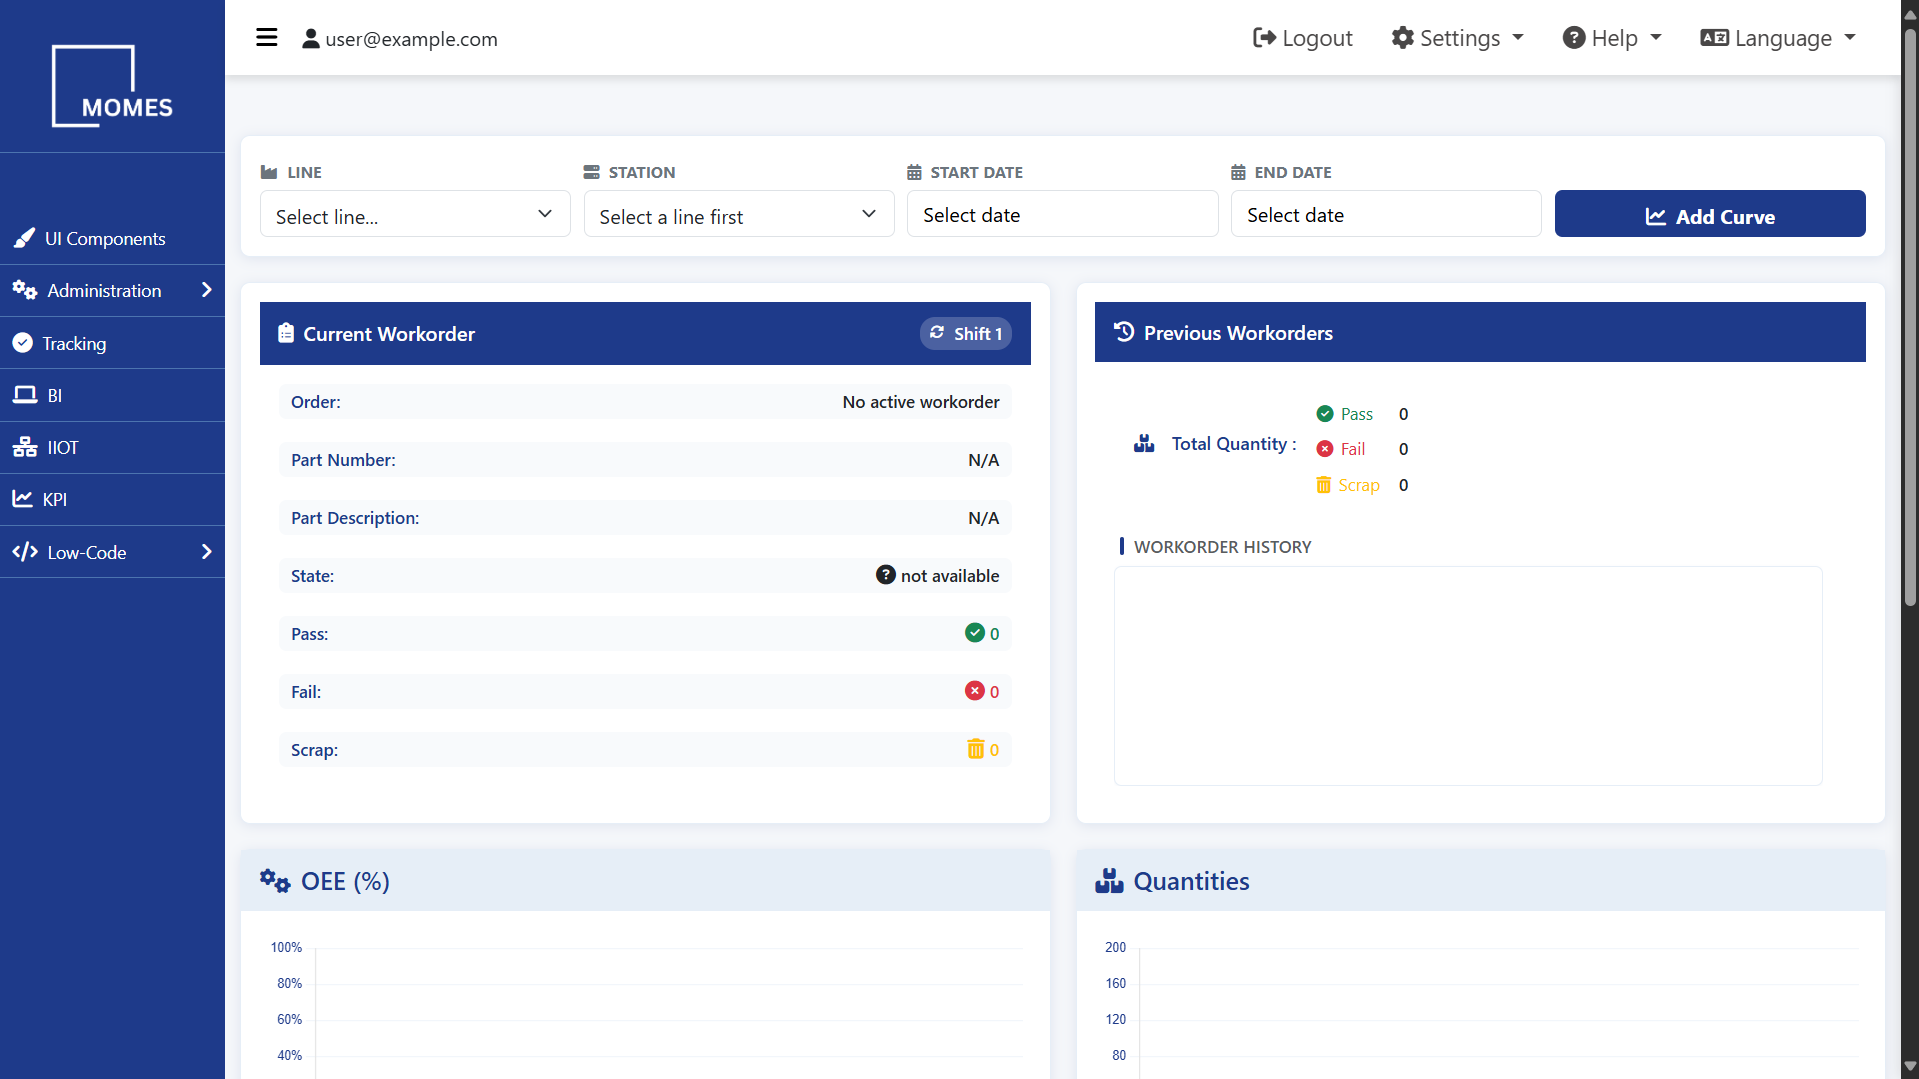1919x1079 pixels.
Task: Click the Start Date calendar icon
Action: pos(914,172)
